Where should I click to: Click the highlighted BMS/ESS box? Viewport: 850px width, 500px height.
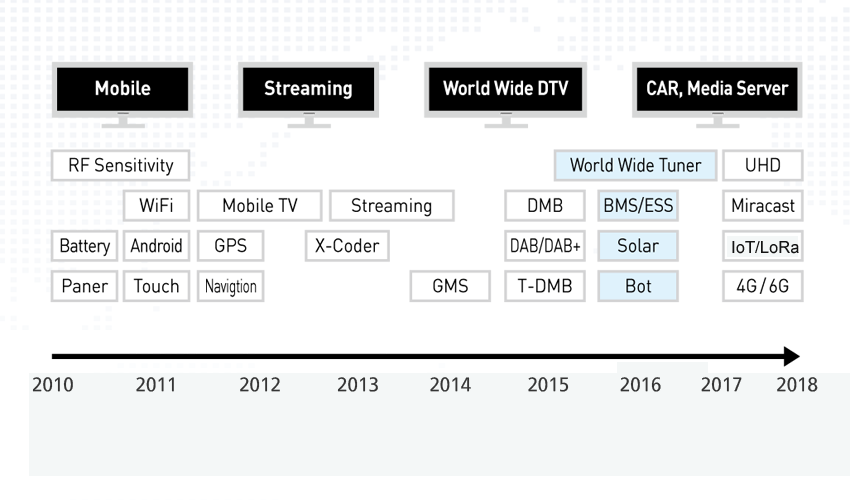638,206
